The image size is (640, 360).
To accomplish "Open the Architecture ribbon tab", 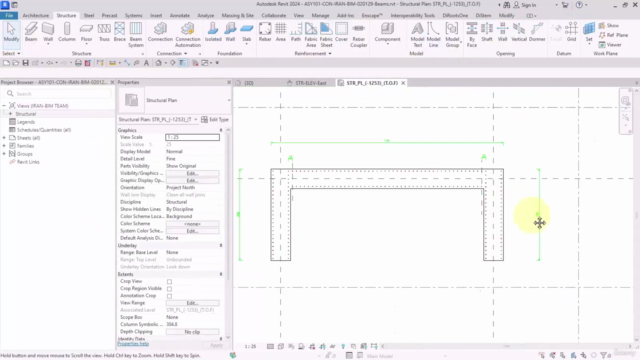I will (x=36, y=16).
